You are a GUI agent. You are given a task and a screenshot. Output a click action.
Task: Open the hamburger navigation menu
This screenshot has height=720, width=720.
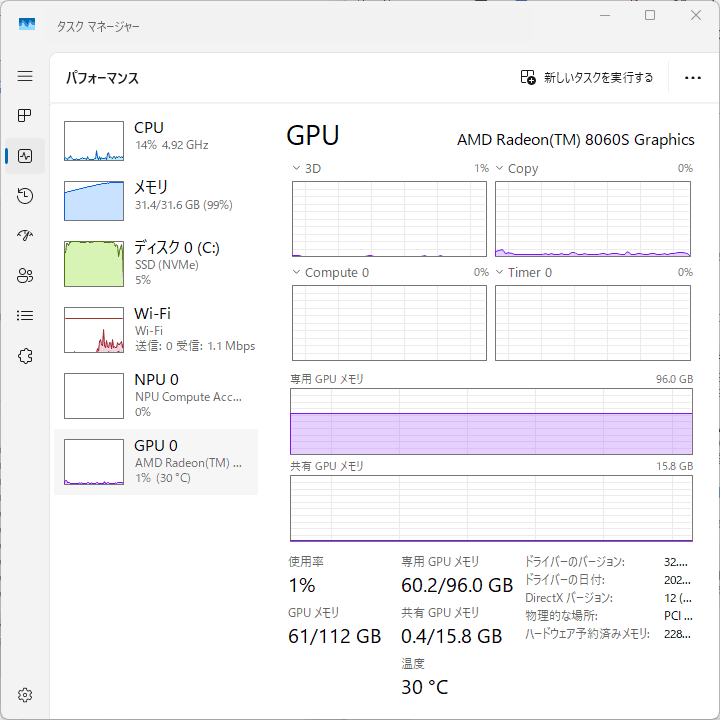tap(25, 76)
